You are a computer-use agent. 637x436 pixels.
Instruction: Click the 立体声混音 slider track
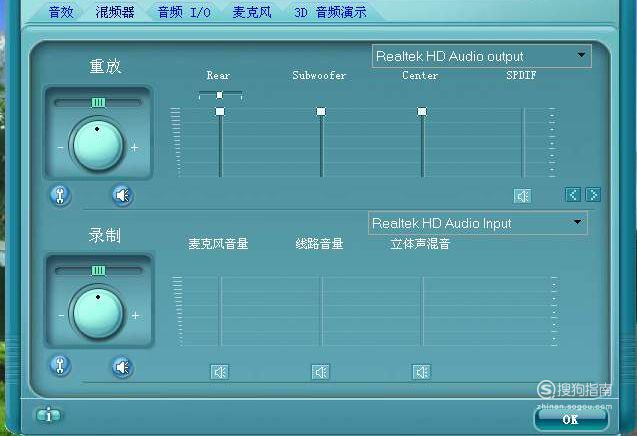(423, 311)
